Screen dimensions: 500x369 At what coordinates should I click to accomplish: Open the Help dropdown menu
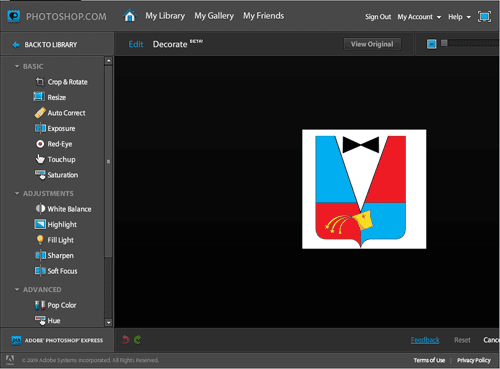coord(459,17)
